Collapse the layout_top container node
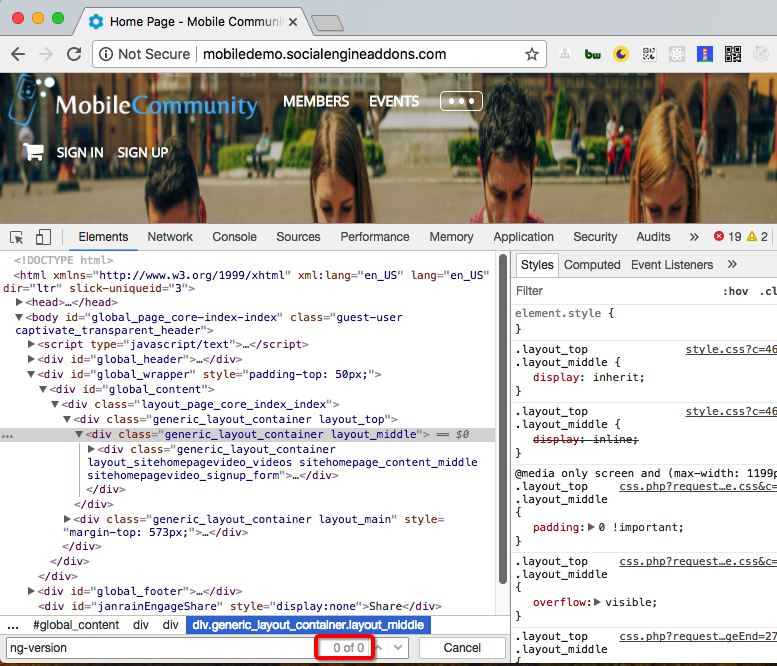This screenshot has width=777, height=666. click(67, 419)
